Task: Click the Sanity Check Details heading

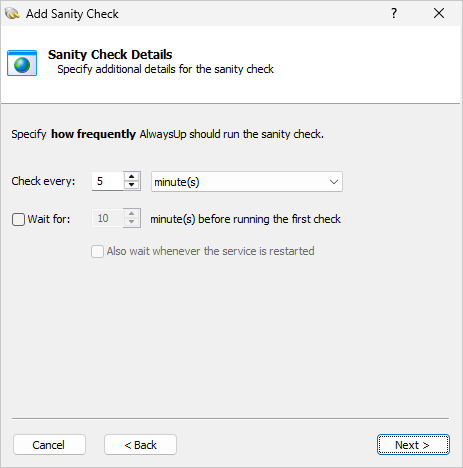Action: click(110, 55)
